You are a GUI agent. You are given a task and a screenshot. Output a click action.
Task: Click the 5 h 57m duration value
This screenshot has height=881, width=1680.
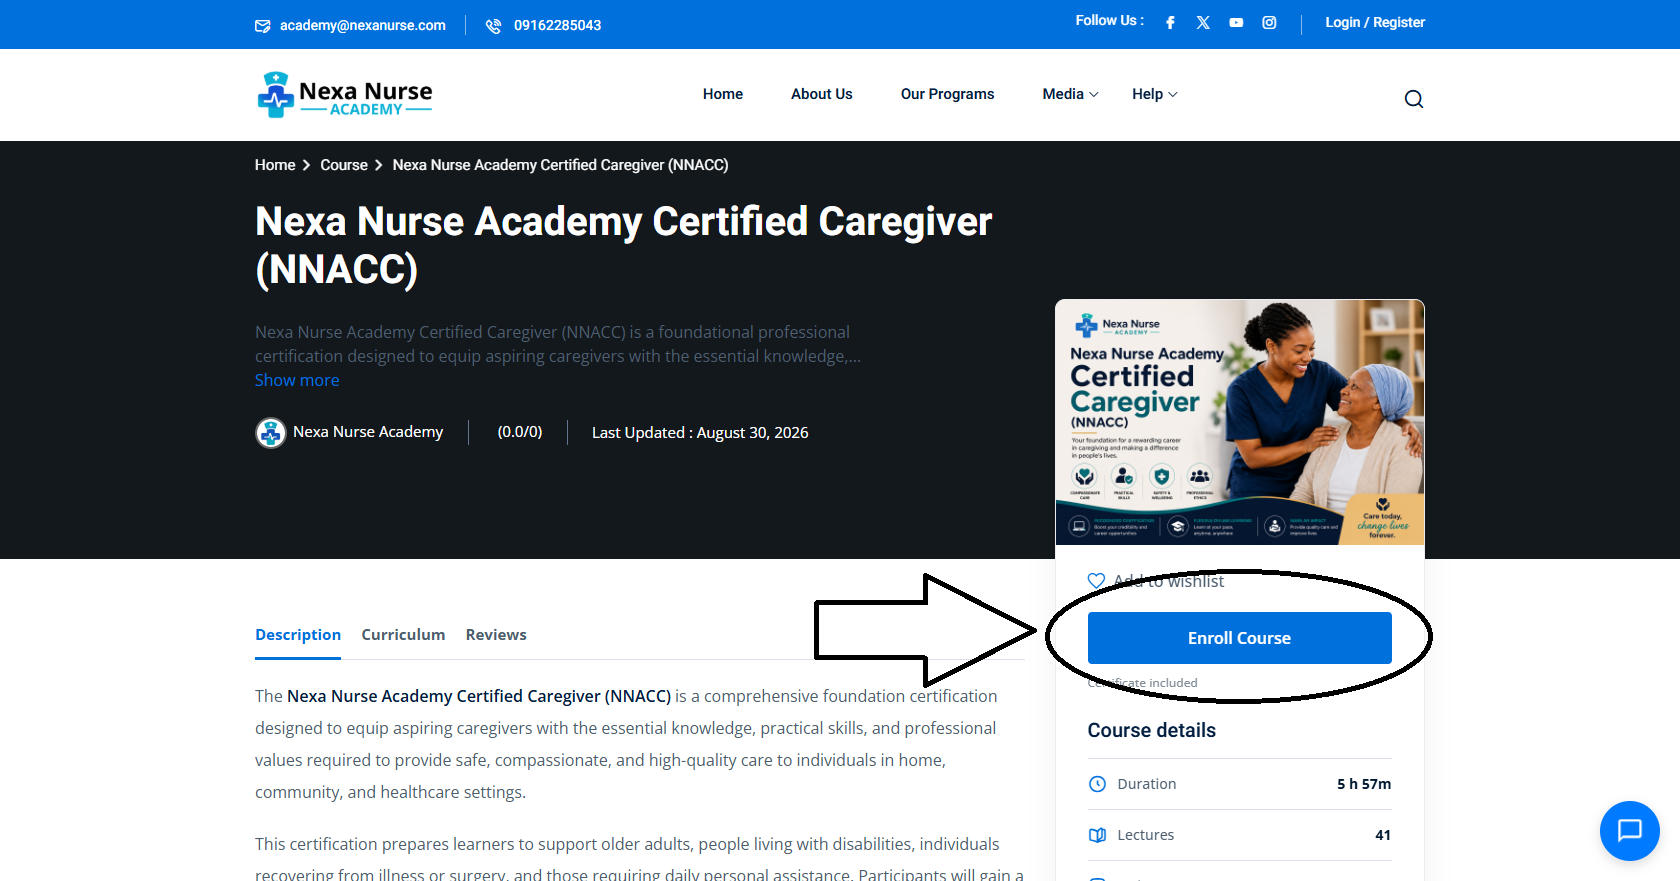(x=1364, y=784)
